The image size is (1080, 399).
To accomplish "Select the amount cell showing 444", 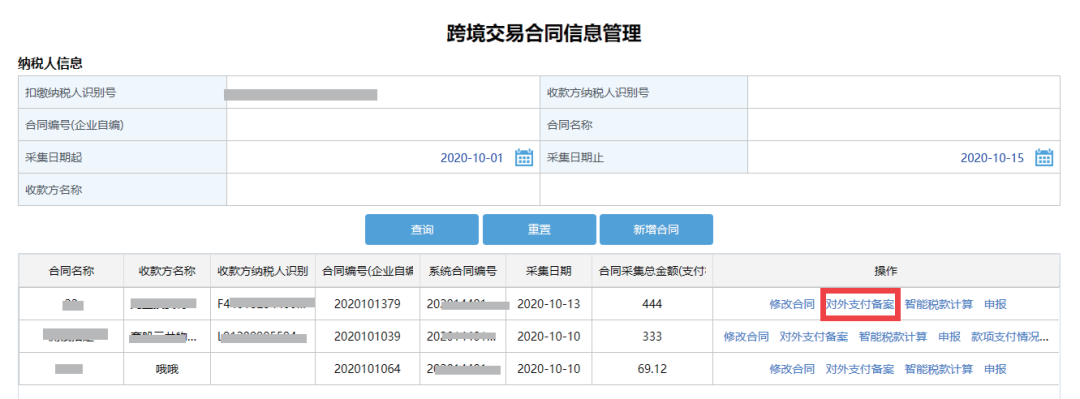I will pos(653,304).
